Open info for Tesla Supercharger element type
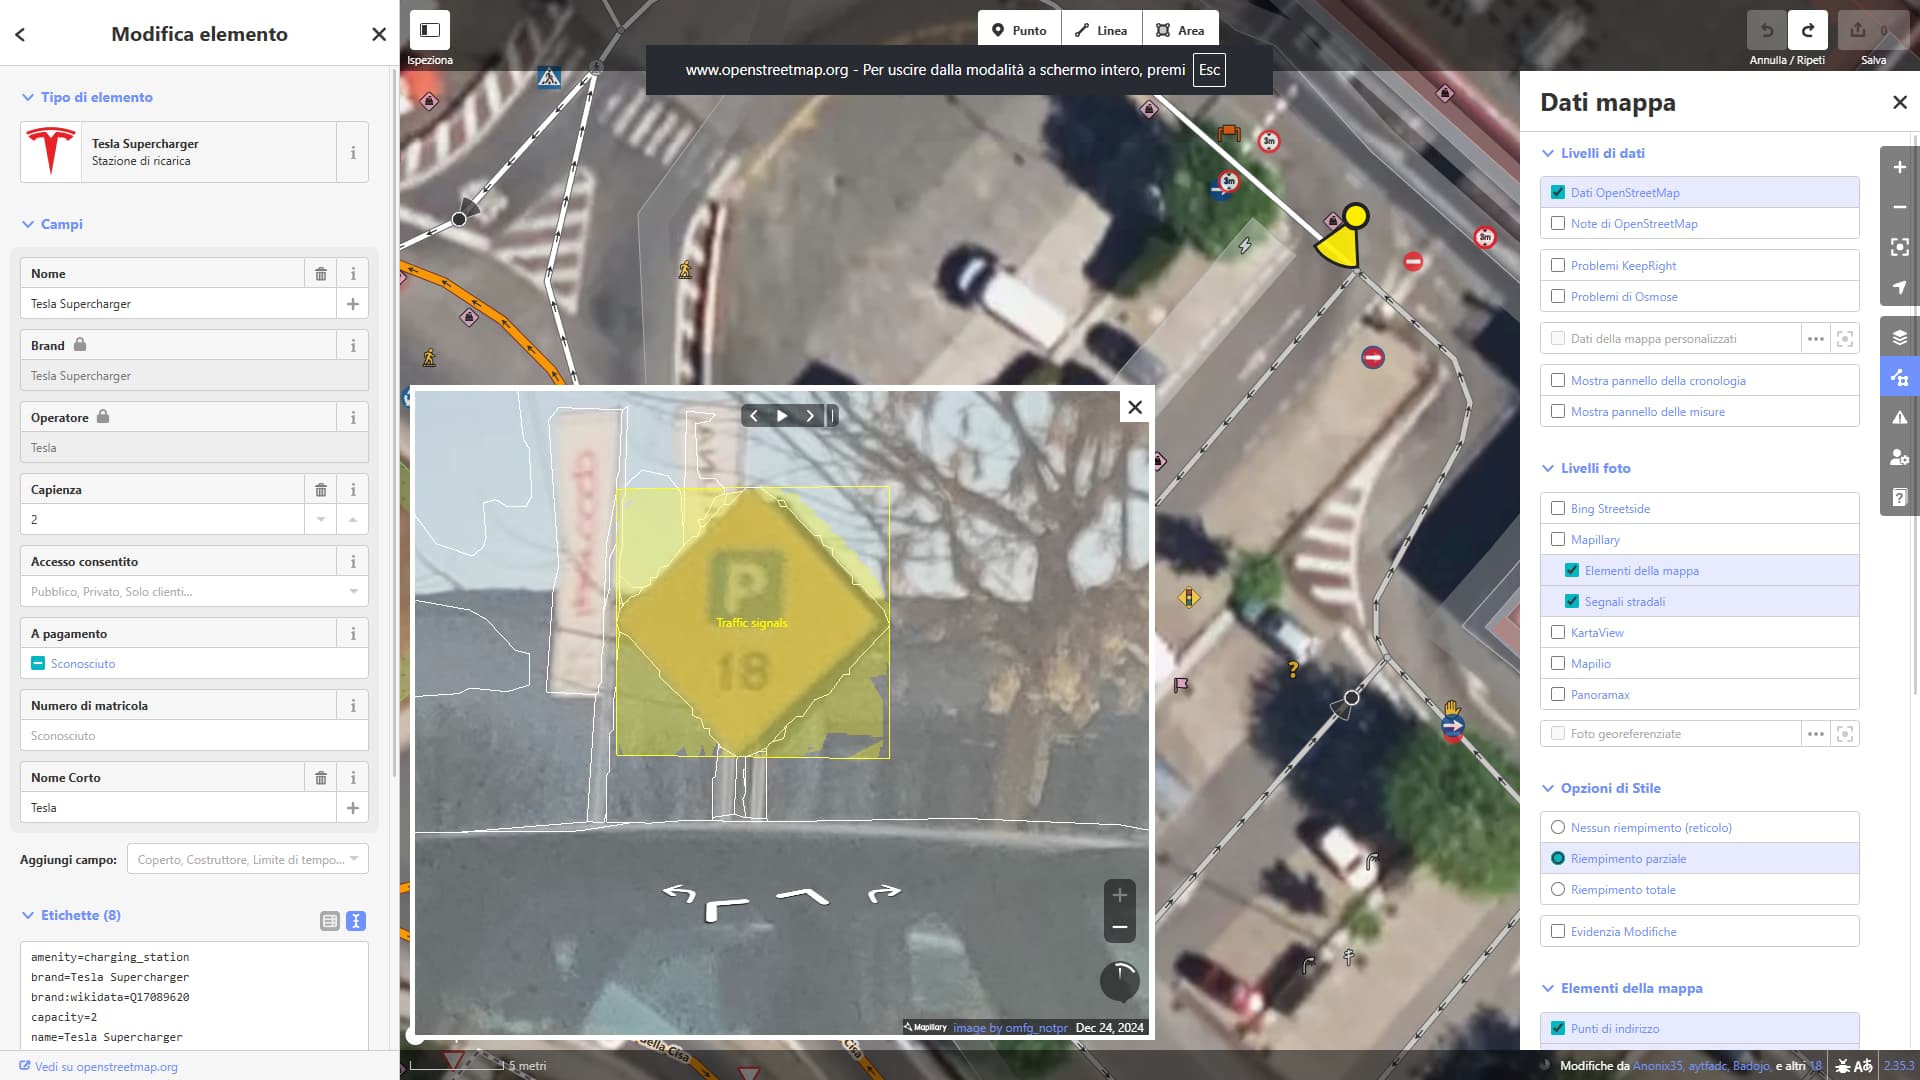The height and width of the screenshot is (1080, 1920). point(353,153)
